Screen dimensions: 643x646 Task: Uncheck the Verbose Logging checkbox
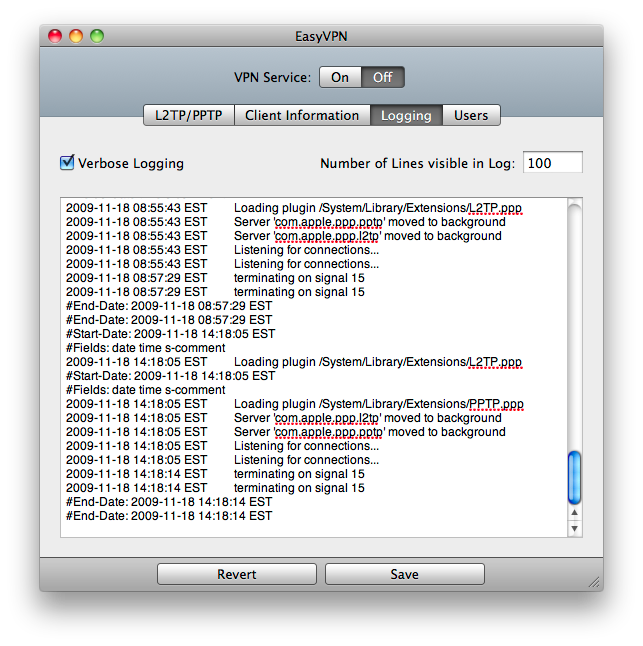[x=67, y=163]
